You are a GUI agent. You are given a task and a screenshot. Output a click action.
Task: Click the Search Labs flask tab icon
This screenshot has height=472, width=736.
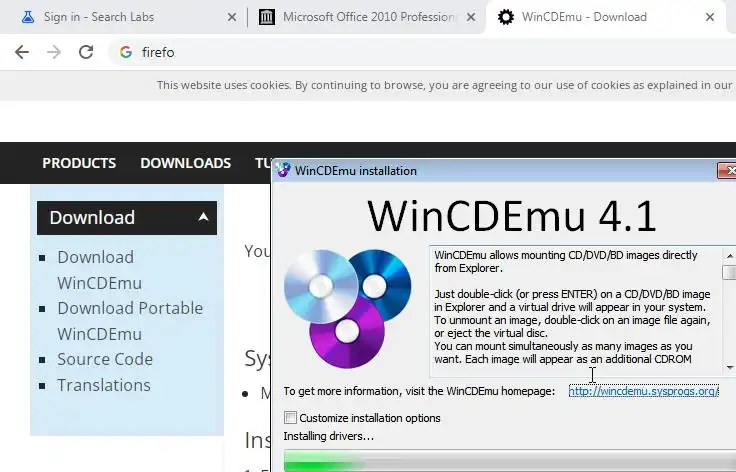[x=28, y=17]
